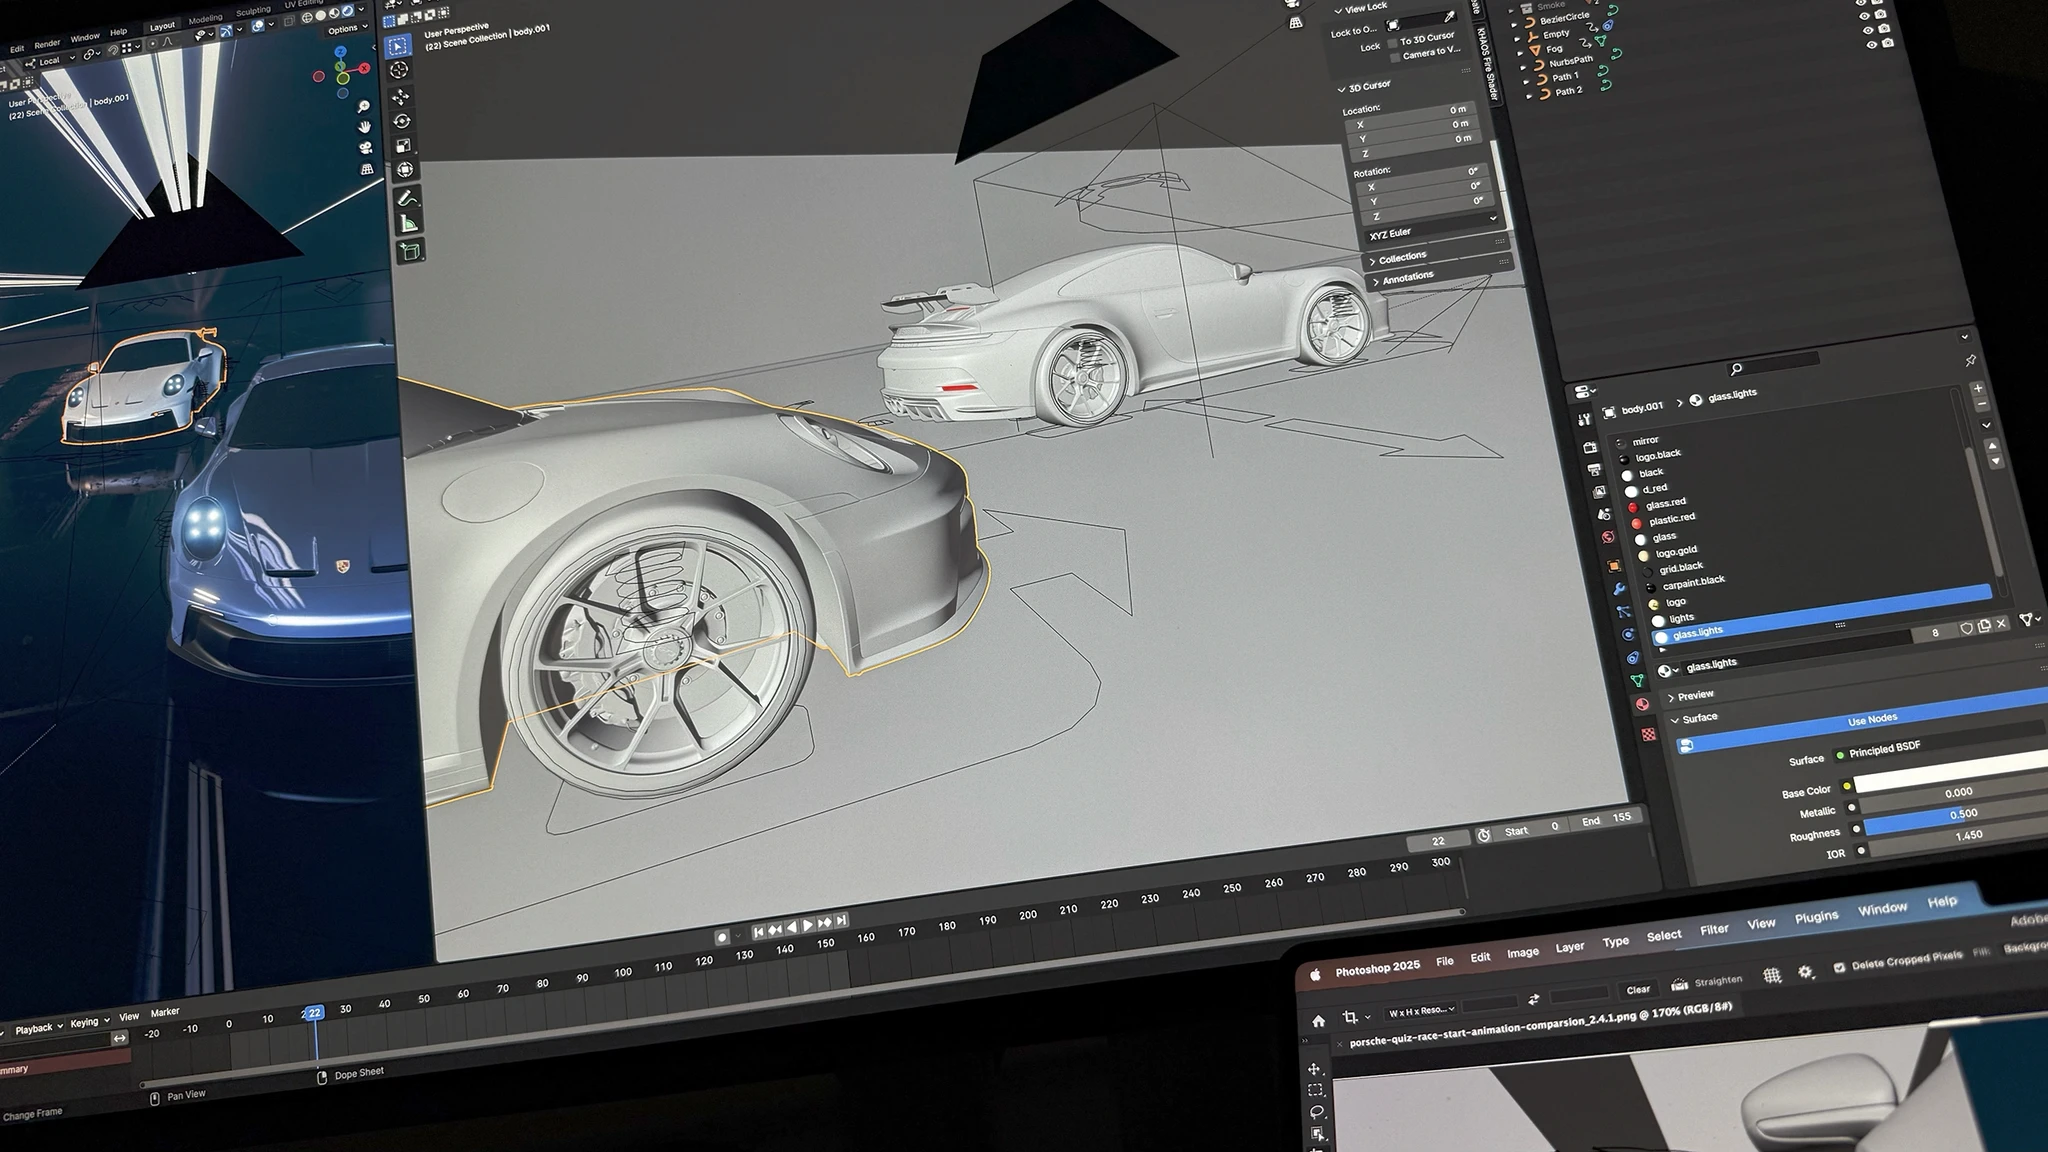The height and width of the screenshot is (1152, 2048).
Task: Toggle Delete Cropped Pixels checkbox
Action: click(x=1839, y=967)
